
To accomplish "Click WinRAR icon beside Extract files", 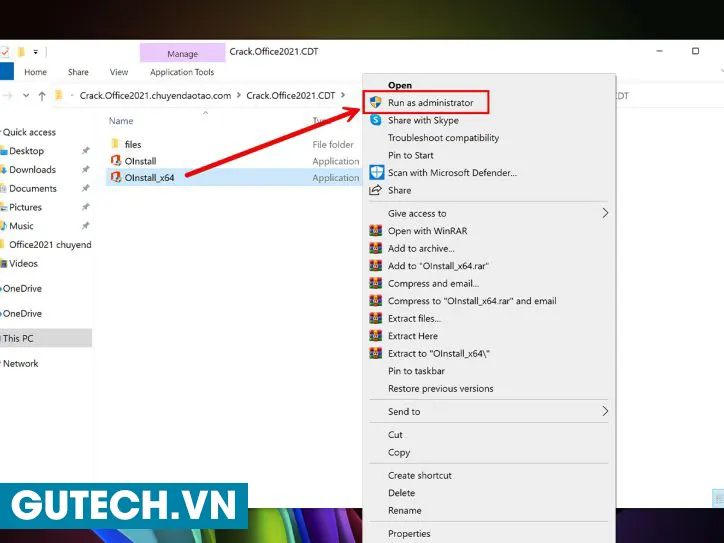I will point(376,319).
